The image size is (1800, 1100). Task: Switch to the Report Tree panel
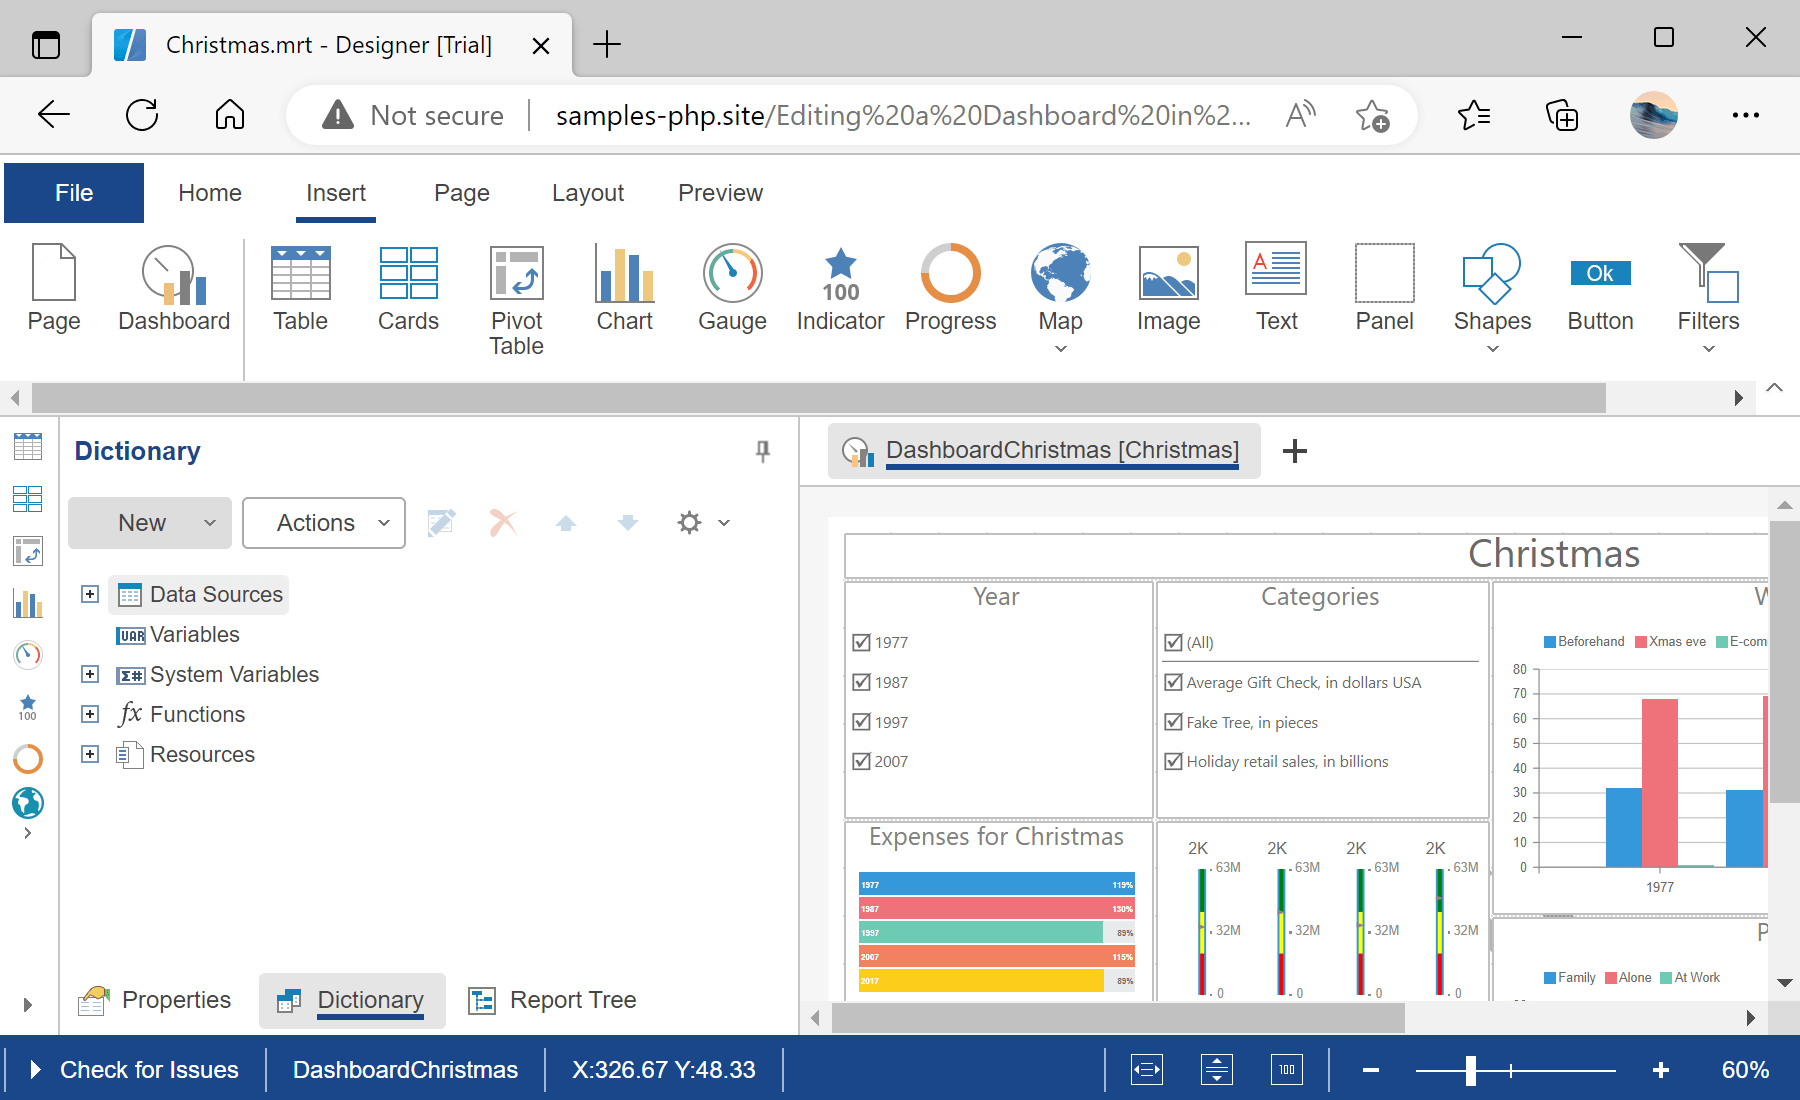tap(572, 999)
